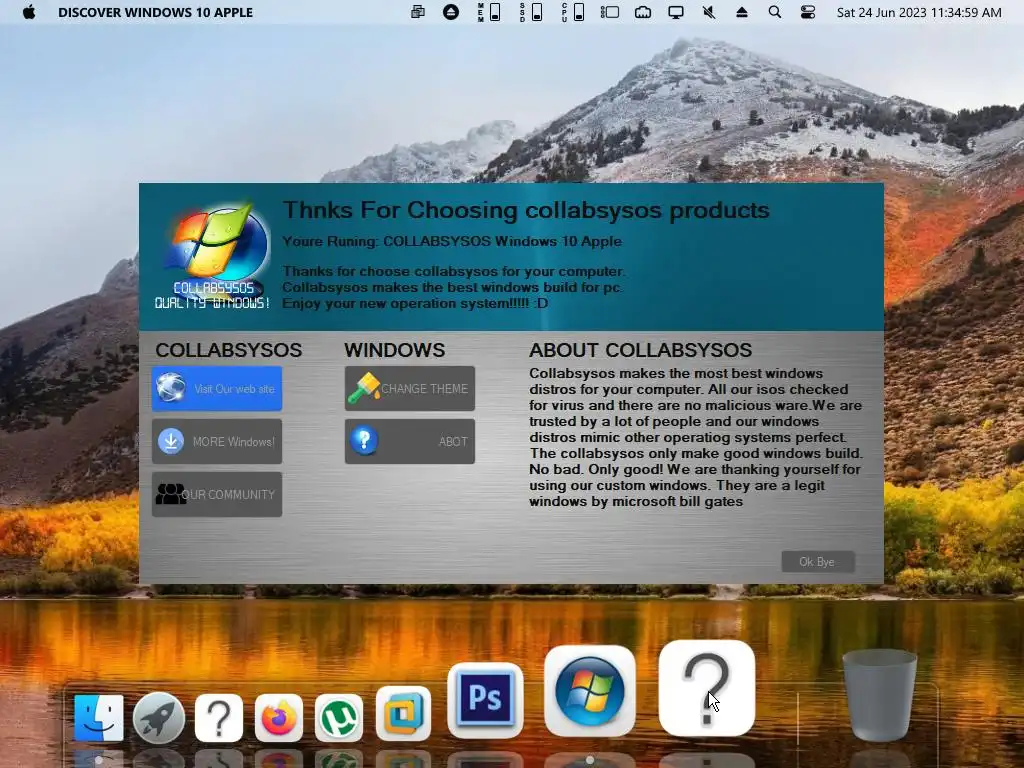The image size is (1024, 768).
Task: Dismiss the dialog with Ok Bye
Action: click(818, 562)
